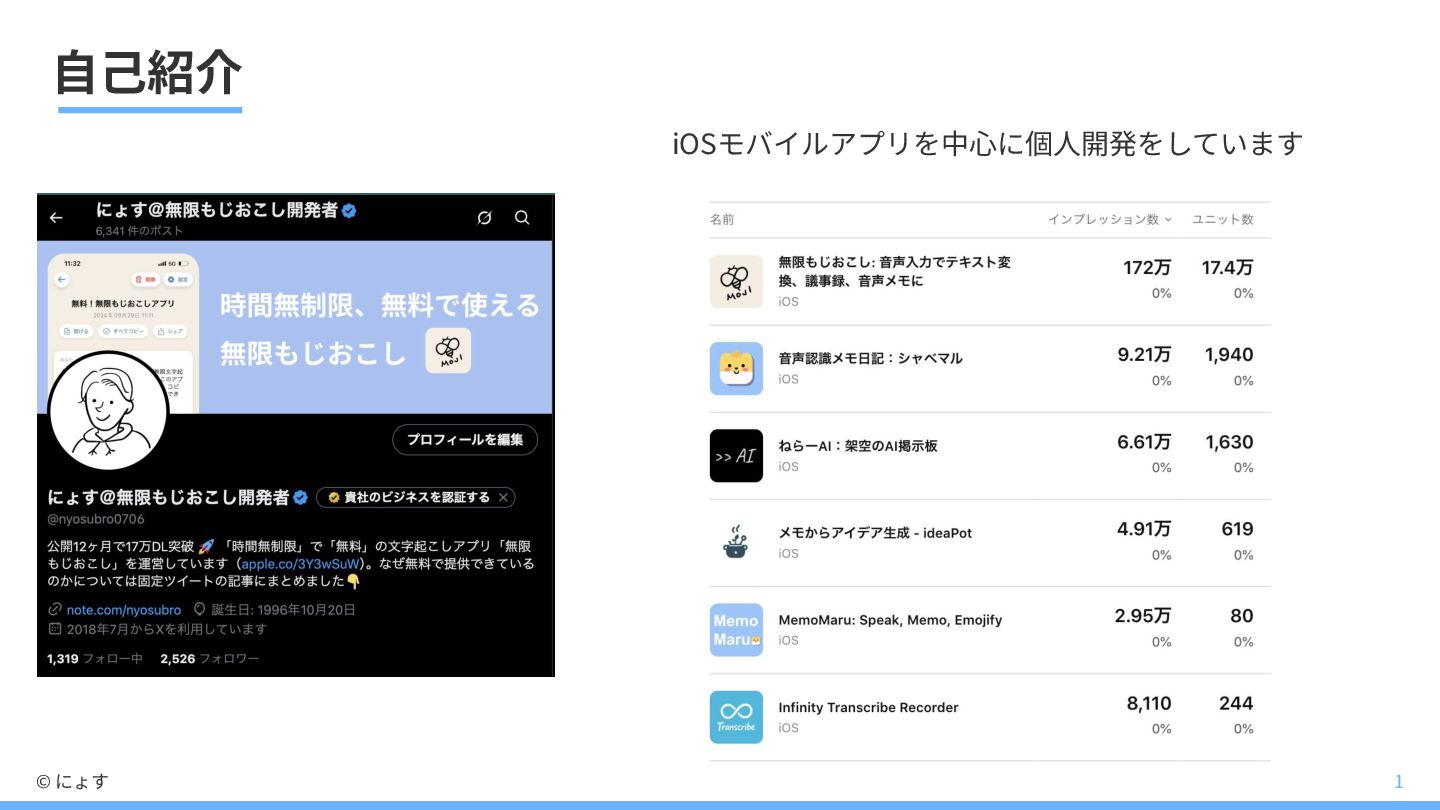1440x810 pixels.
Task: Click the @nyosubro0706 handle
Action: pos(96,519)
